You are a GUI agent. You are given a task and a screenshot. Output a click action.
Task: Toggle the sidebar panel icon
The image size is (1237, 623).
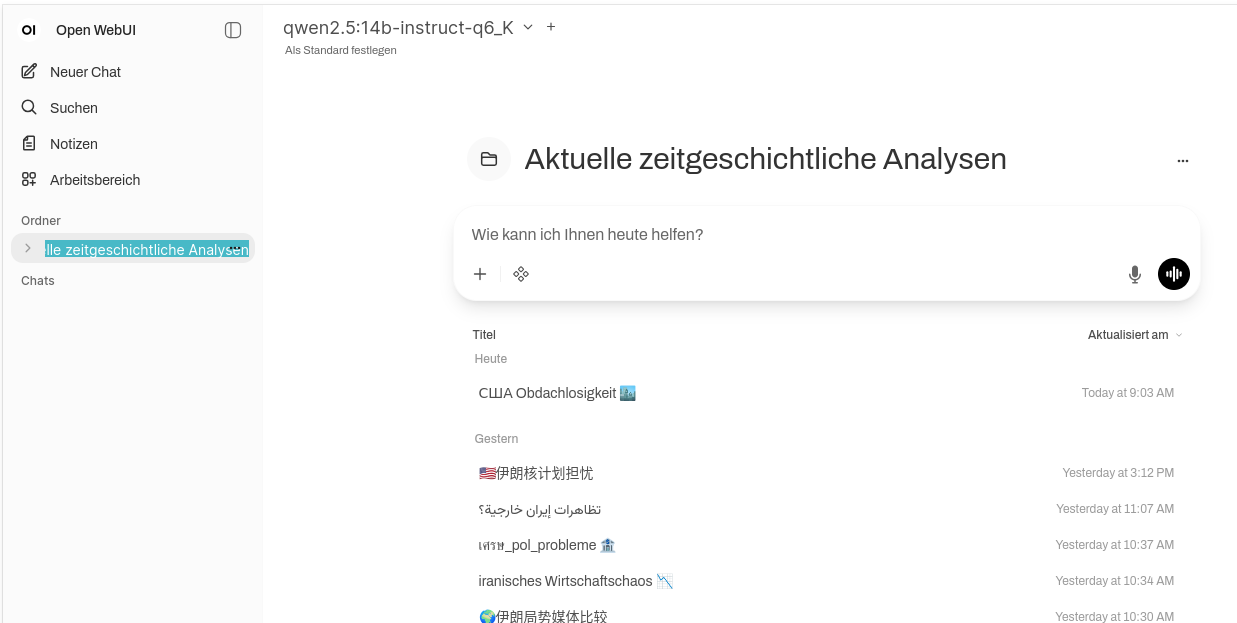233,30
